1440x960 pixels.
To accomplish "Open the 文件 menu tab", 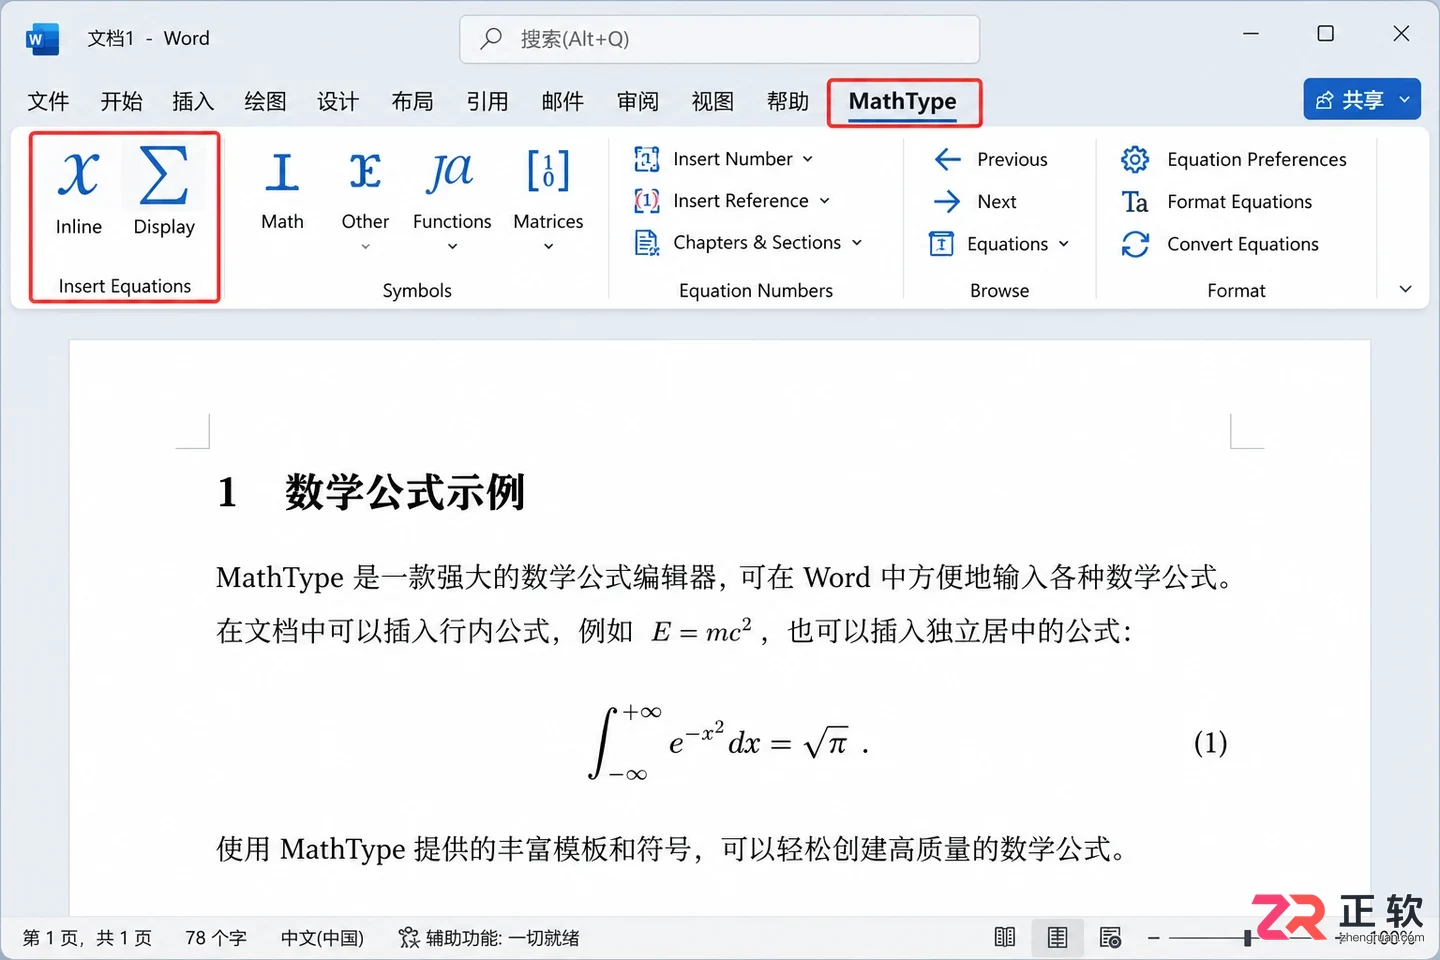I will point(48,101).
